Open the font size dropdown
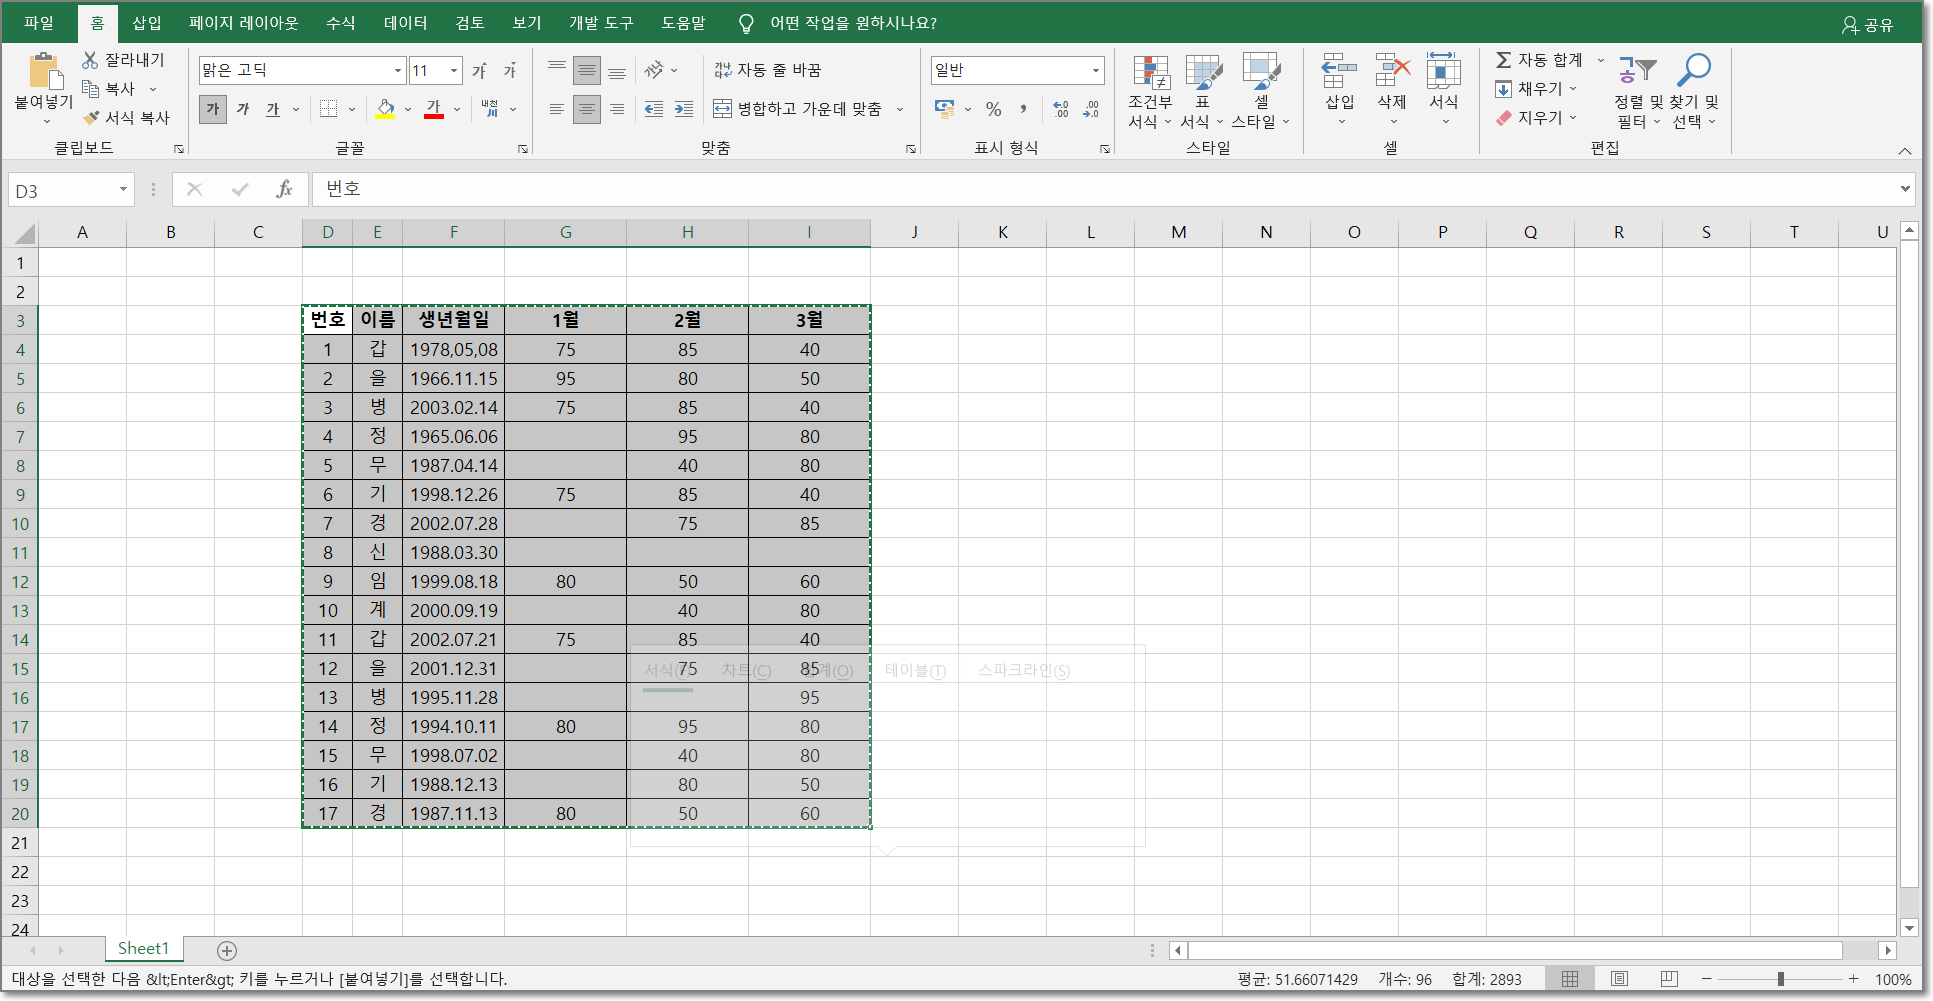Screen dimensions: 1933x1001 [454, 70]
